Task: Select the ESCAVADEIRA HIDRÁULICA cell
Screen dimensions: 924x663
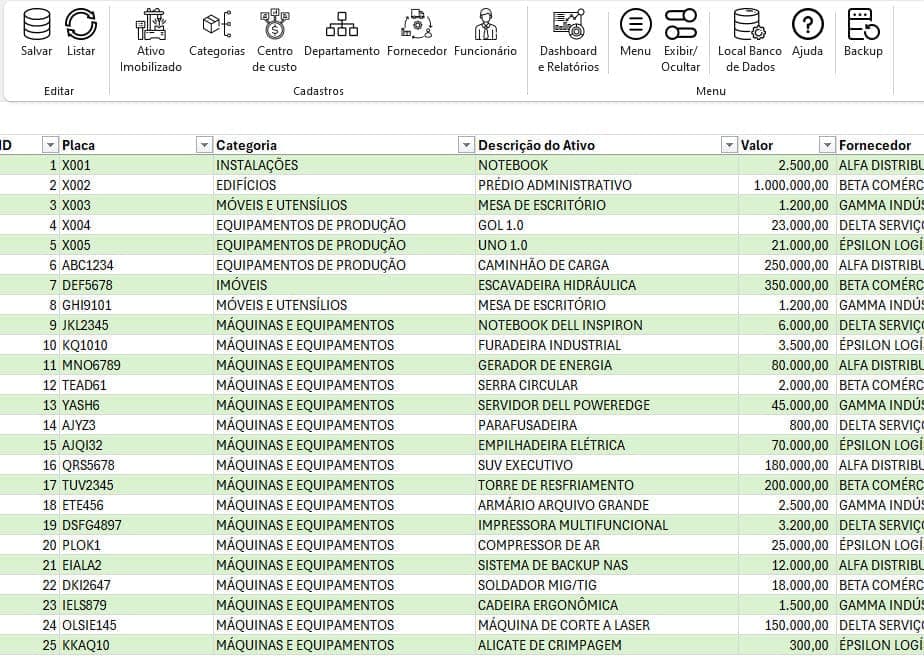Action: [607, 285]
